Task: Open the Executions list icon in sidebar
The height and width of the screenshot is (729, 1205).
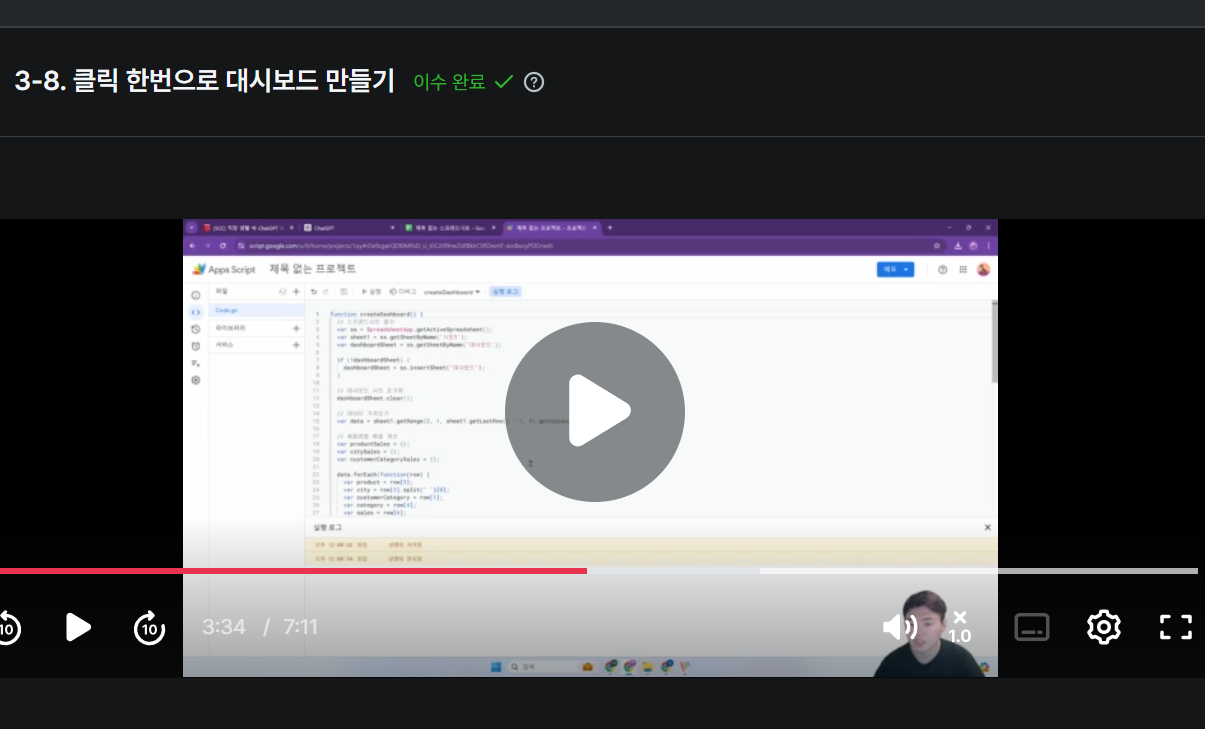Action: pos(196,363)
